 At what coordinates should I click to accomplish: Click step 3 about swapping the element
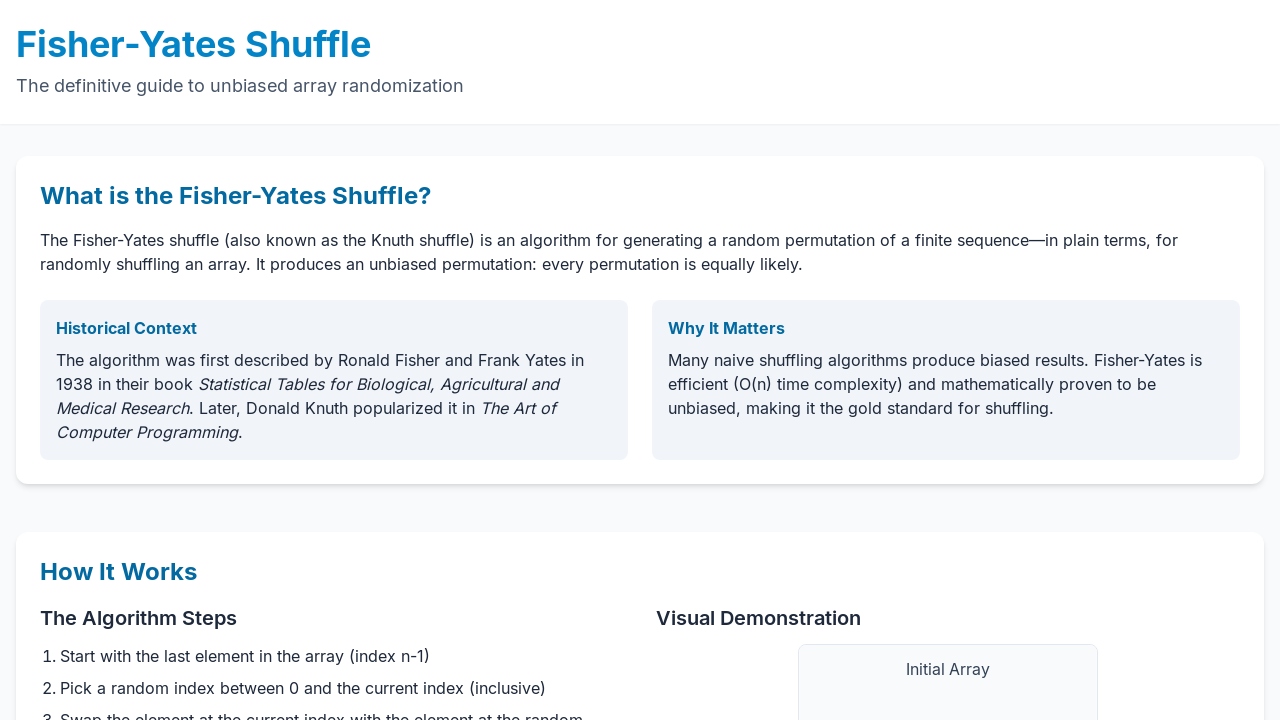[321, 714]
